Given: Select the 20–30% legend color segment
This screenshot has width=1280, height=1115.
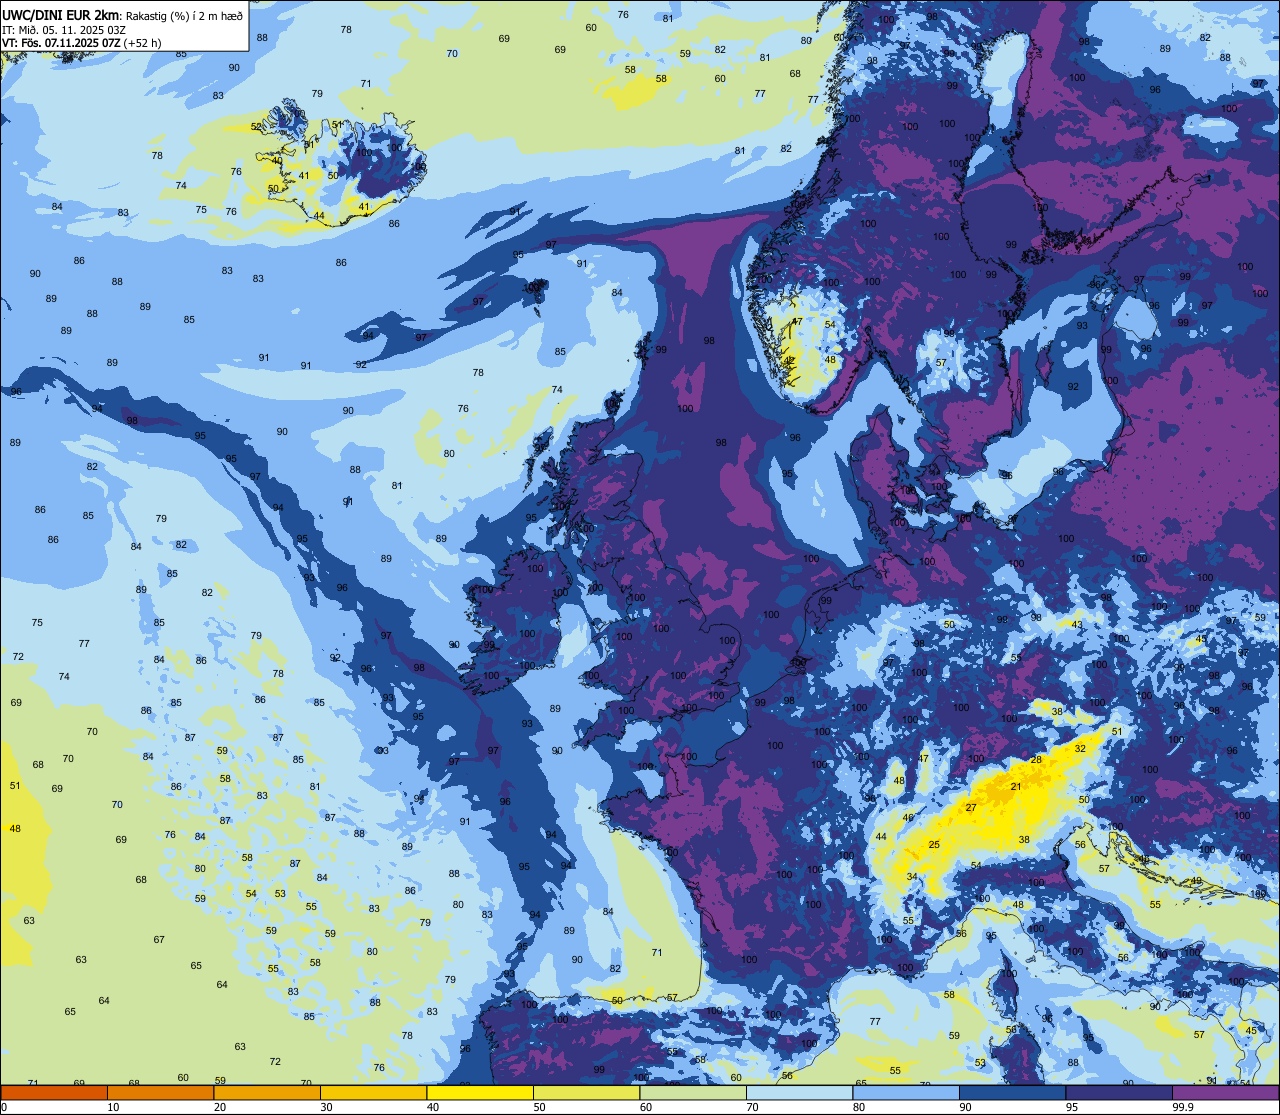Looking at the screenshot, I should click(x=267, y=1092).
